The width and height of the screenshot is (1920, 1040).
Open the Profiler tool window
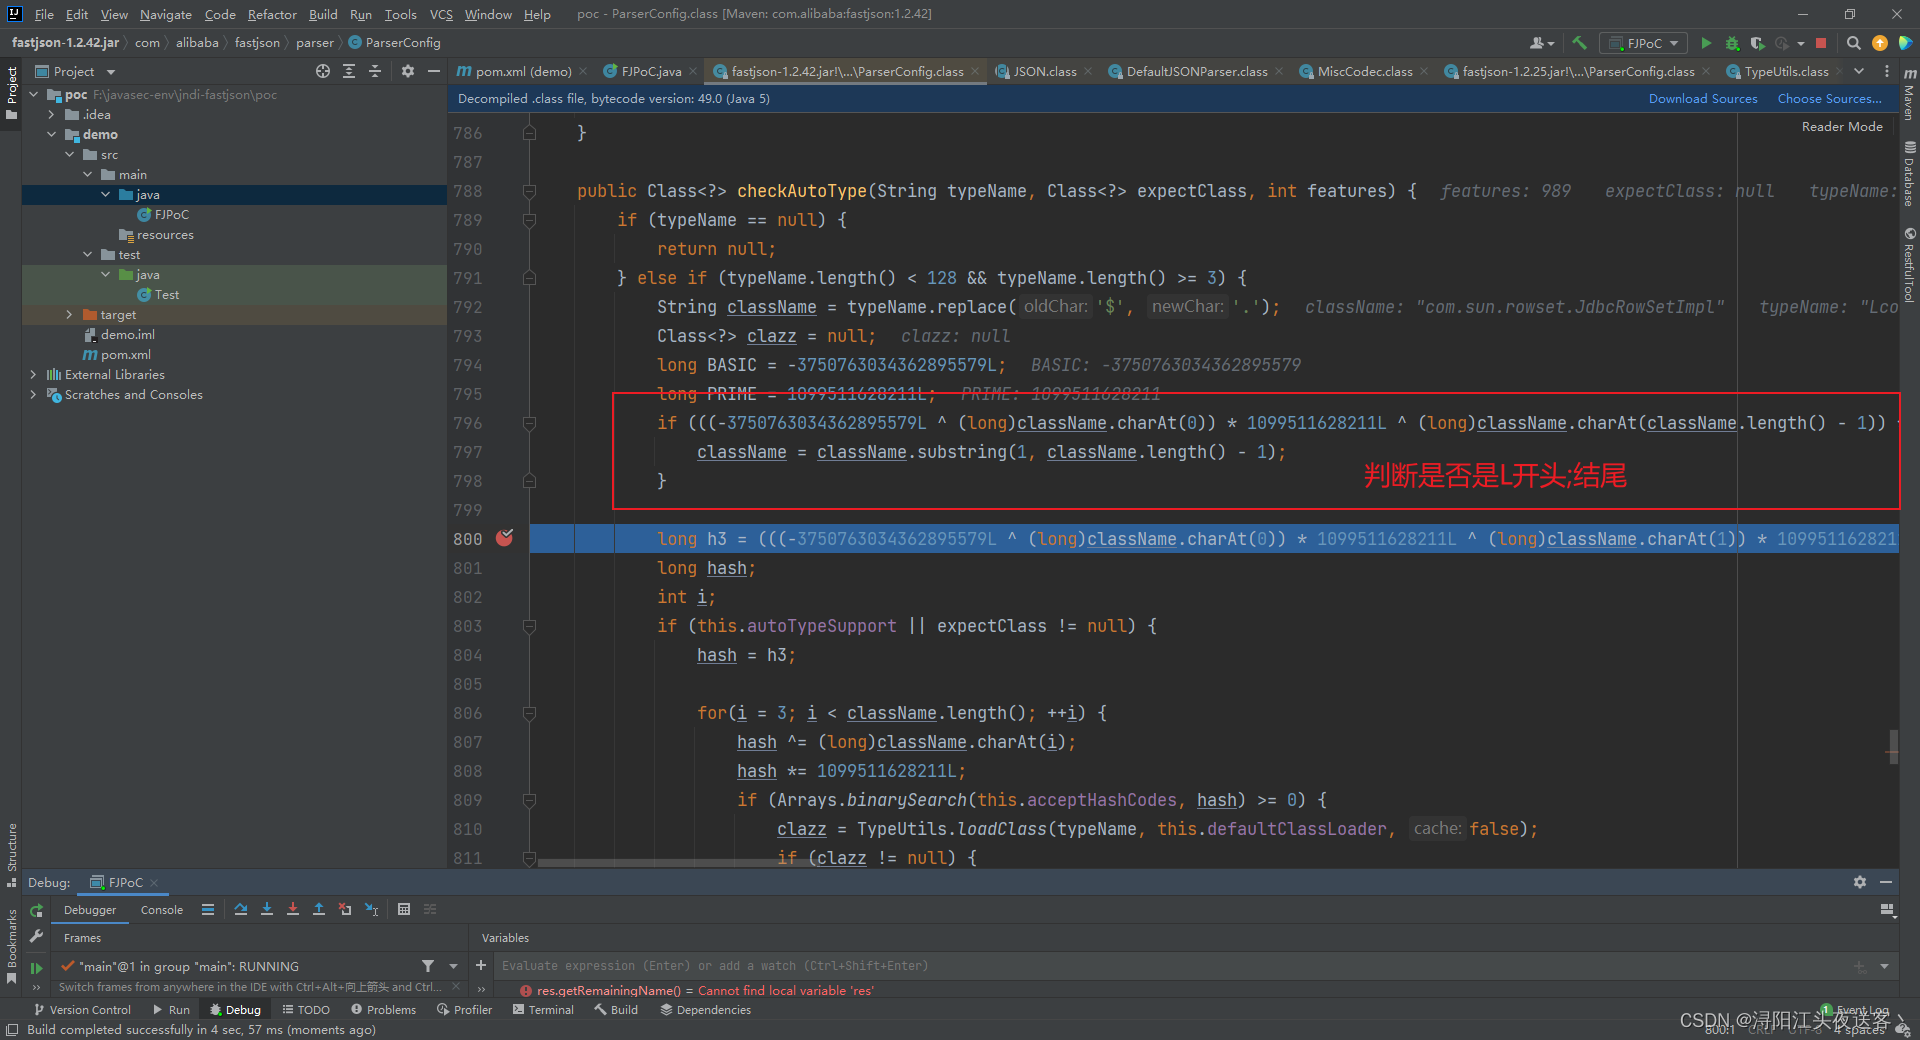(465, 1010)
